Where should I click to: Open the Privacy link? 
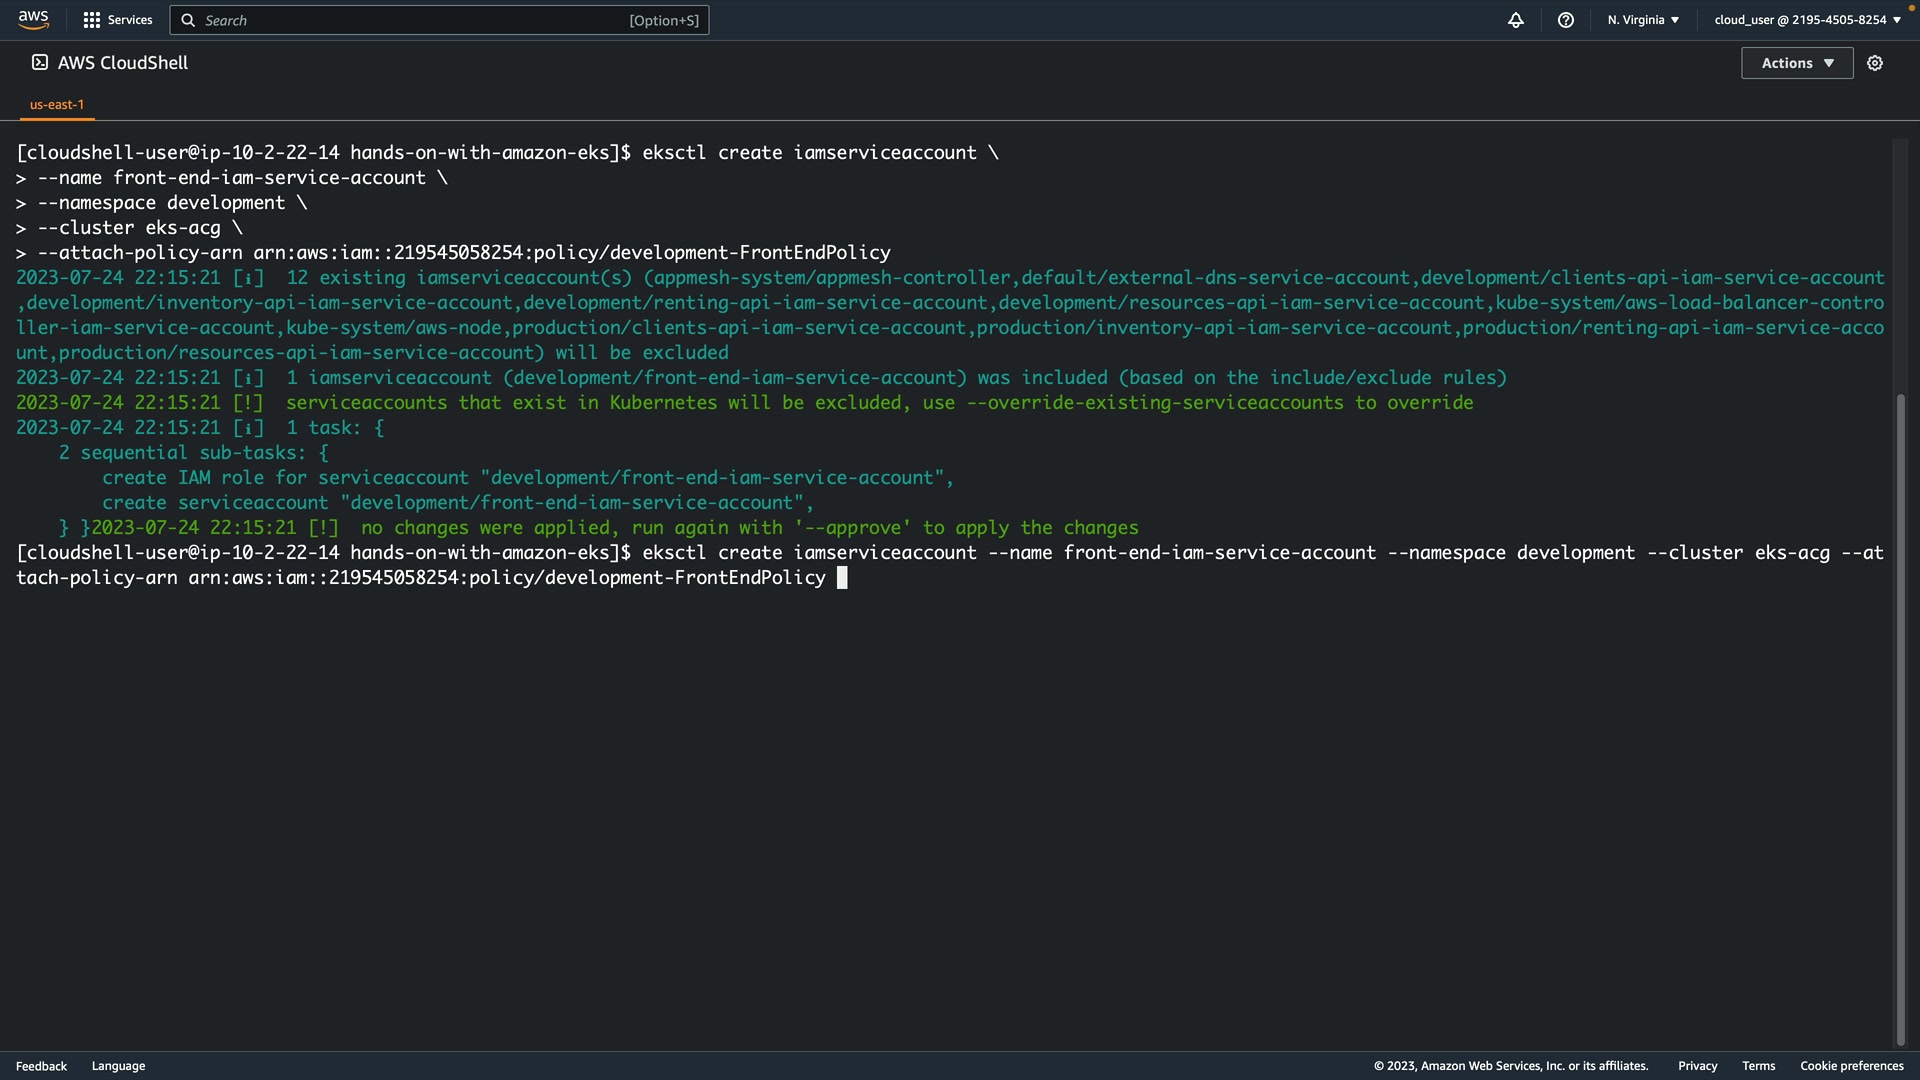pyautogui.click(x=1697, y=1066)
